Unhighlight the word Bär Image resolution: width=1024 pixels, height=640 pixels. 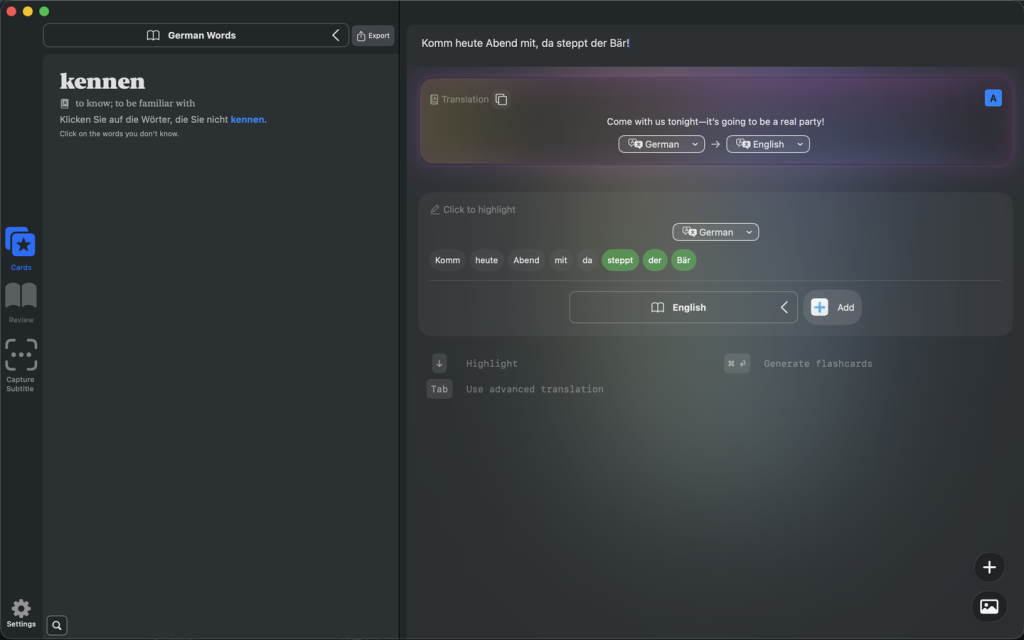click(x=683, y=261)
